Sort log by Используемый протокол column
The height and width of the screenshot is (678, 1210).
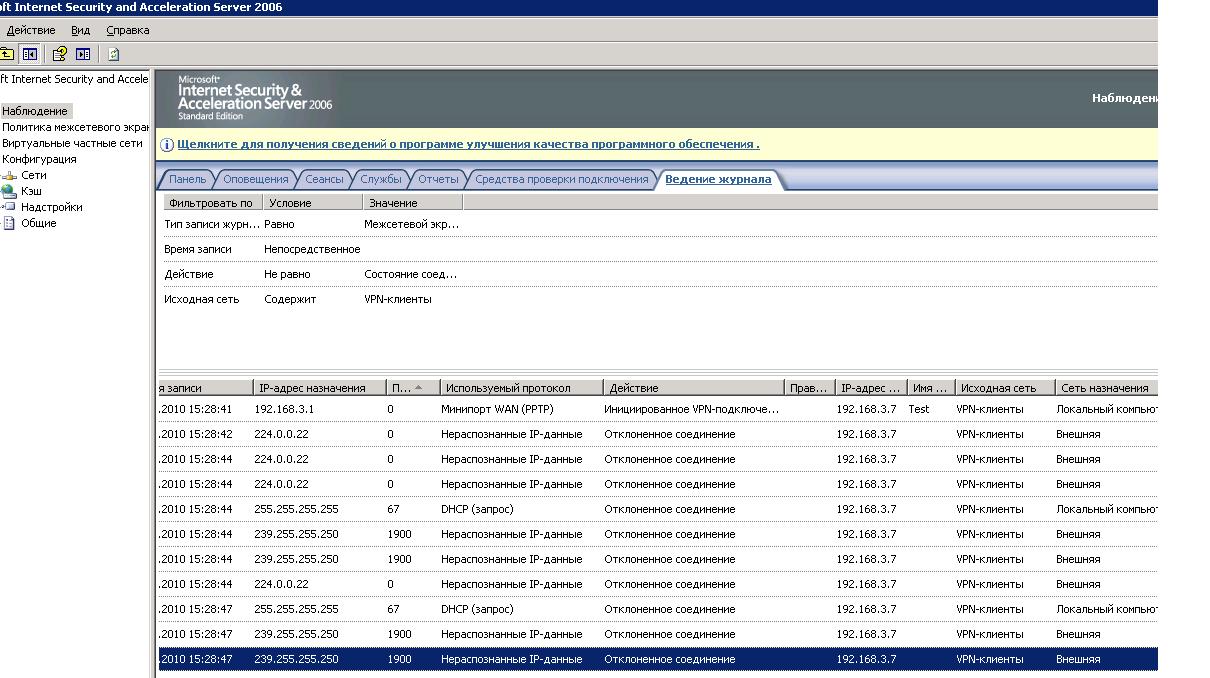[x=521, y=388]
